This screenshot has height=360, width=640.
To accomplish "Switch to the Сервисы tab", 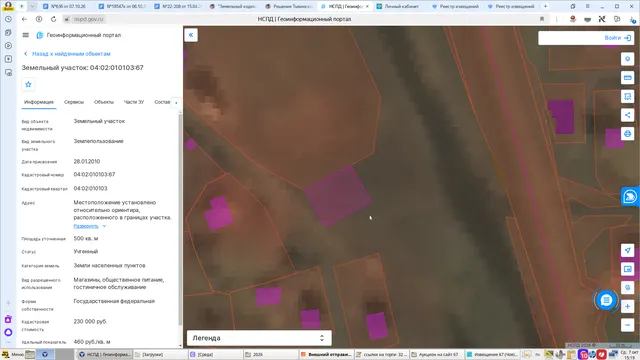I will point(74,102).
